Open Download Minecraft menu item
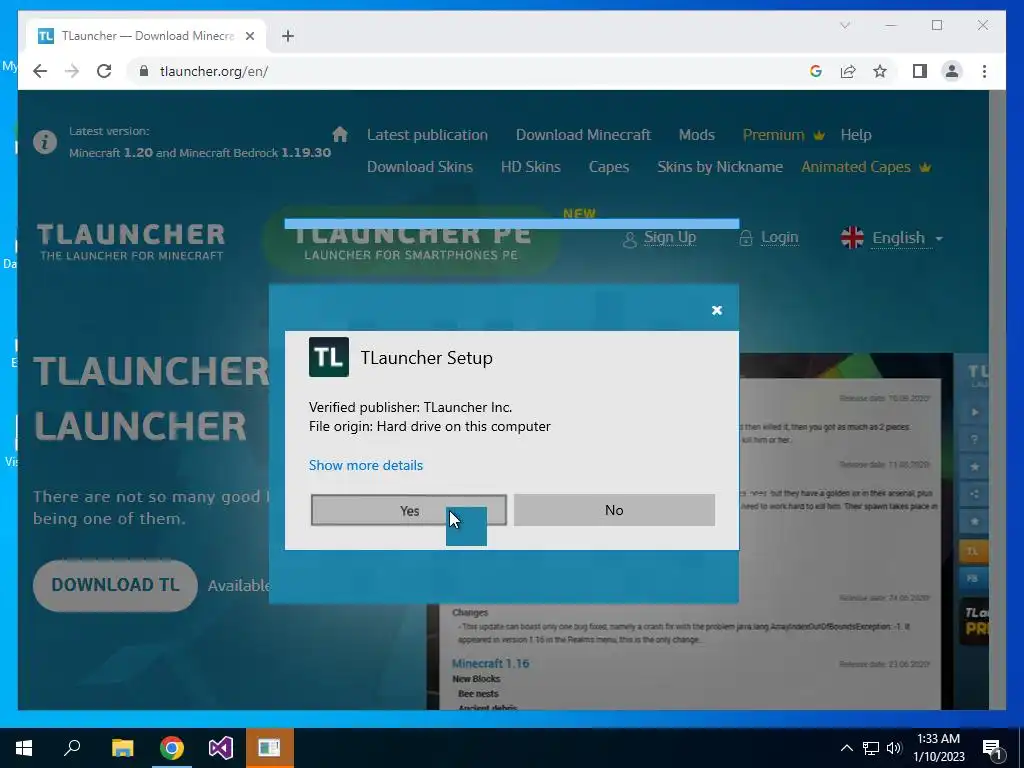1024x768 pixels. (x=583, y=135)
